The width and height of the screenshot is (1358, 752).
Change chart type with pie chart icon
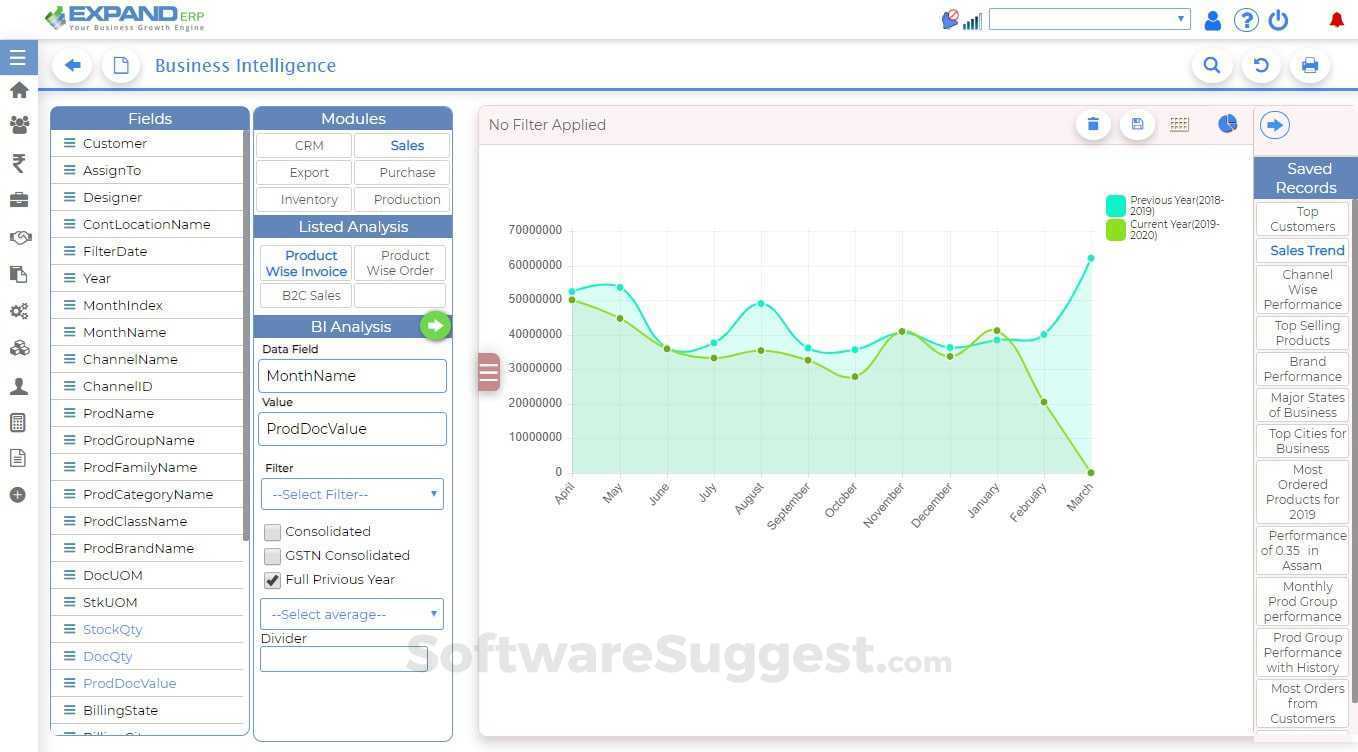coord(1227,124)
